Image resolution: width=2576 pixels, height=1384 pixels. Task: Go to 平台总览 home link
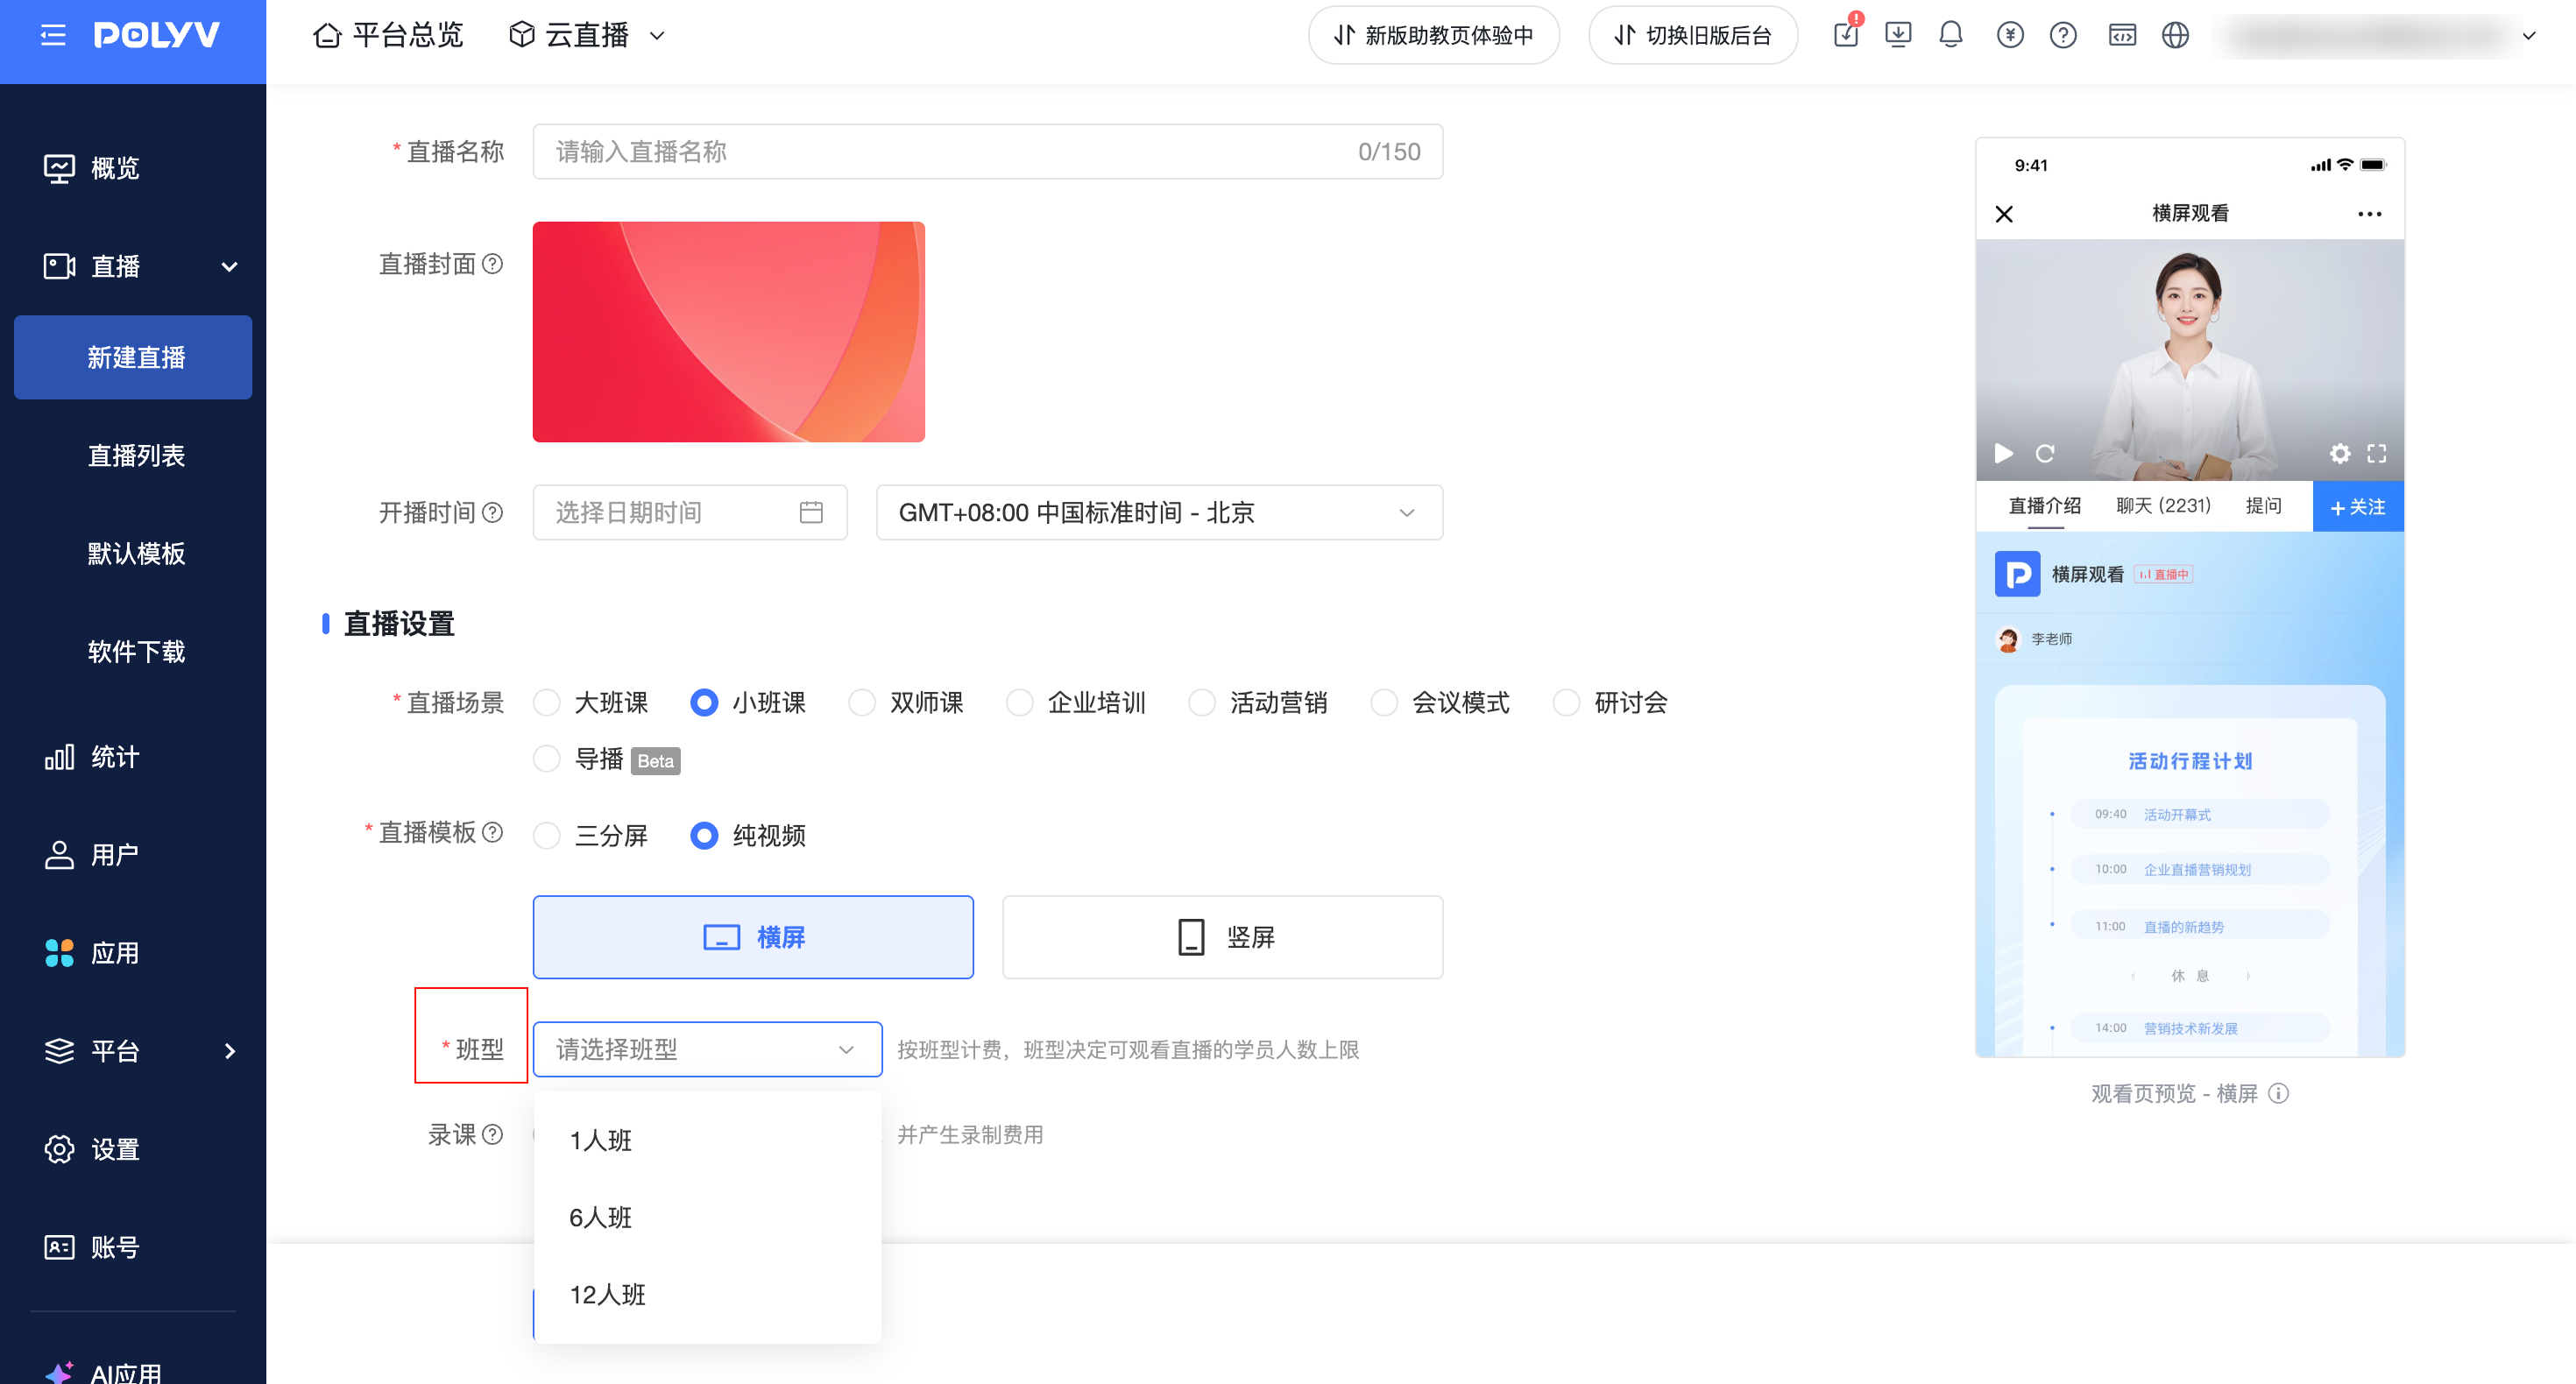(388, 35)
